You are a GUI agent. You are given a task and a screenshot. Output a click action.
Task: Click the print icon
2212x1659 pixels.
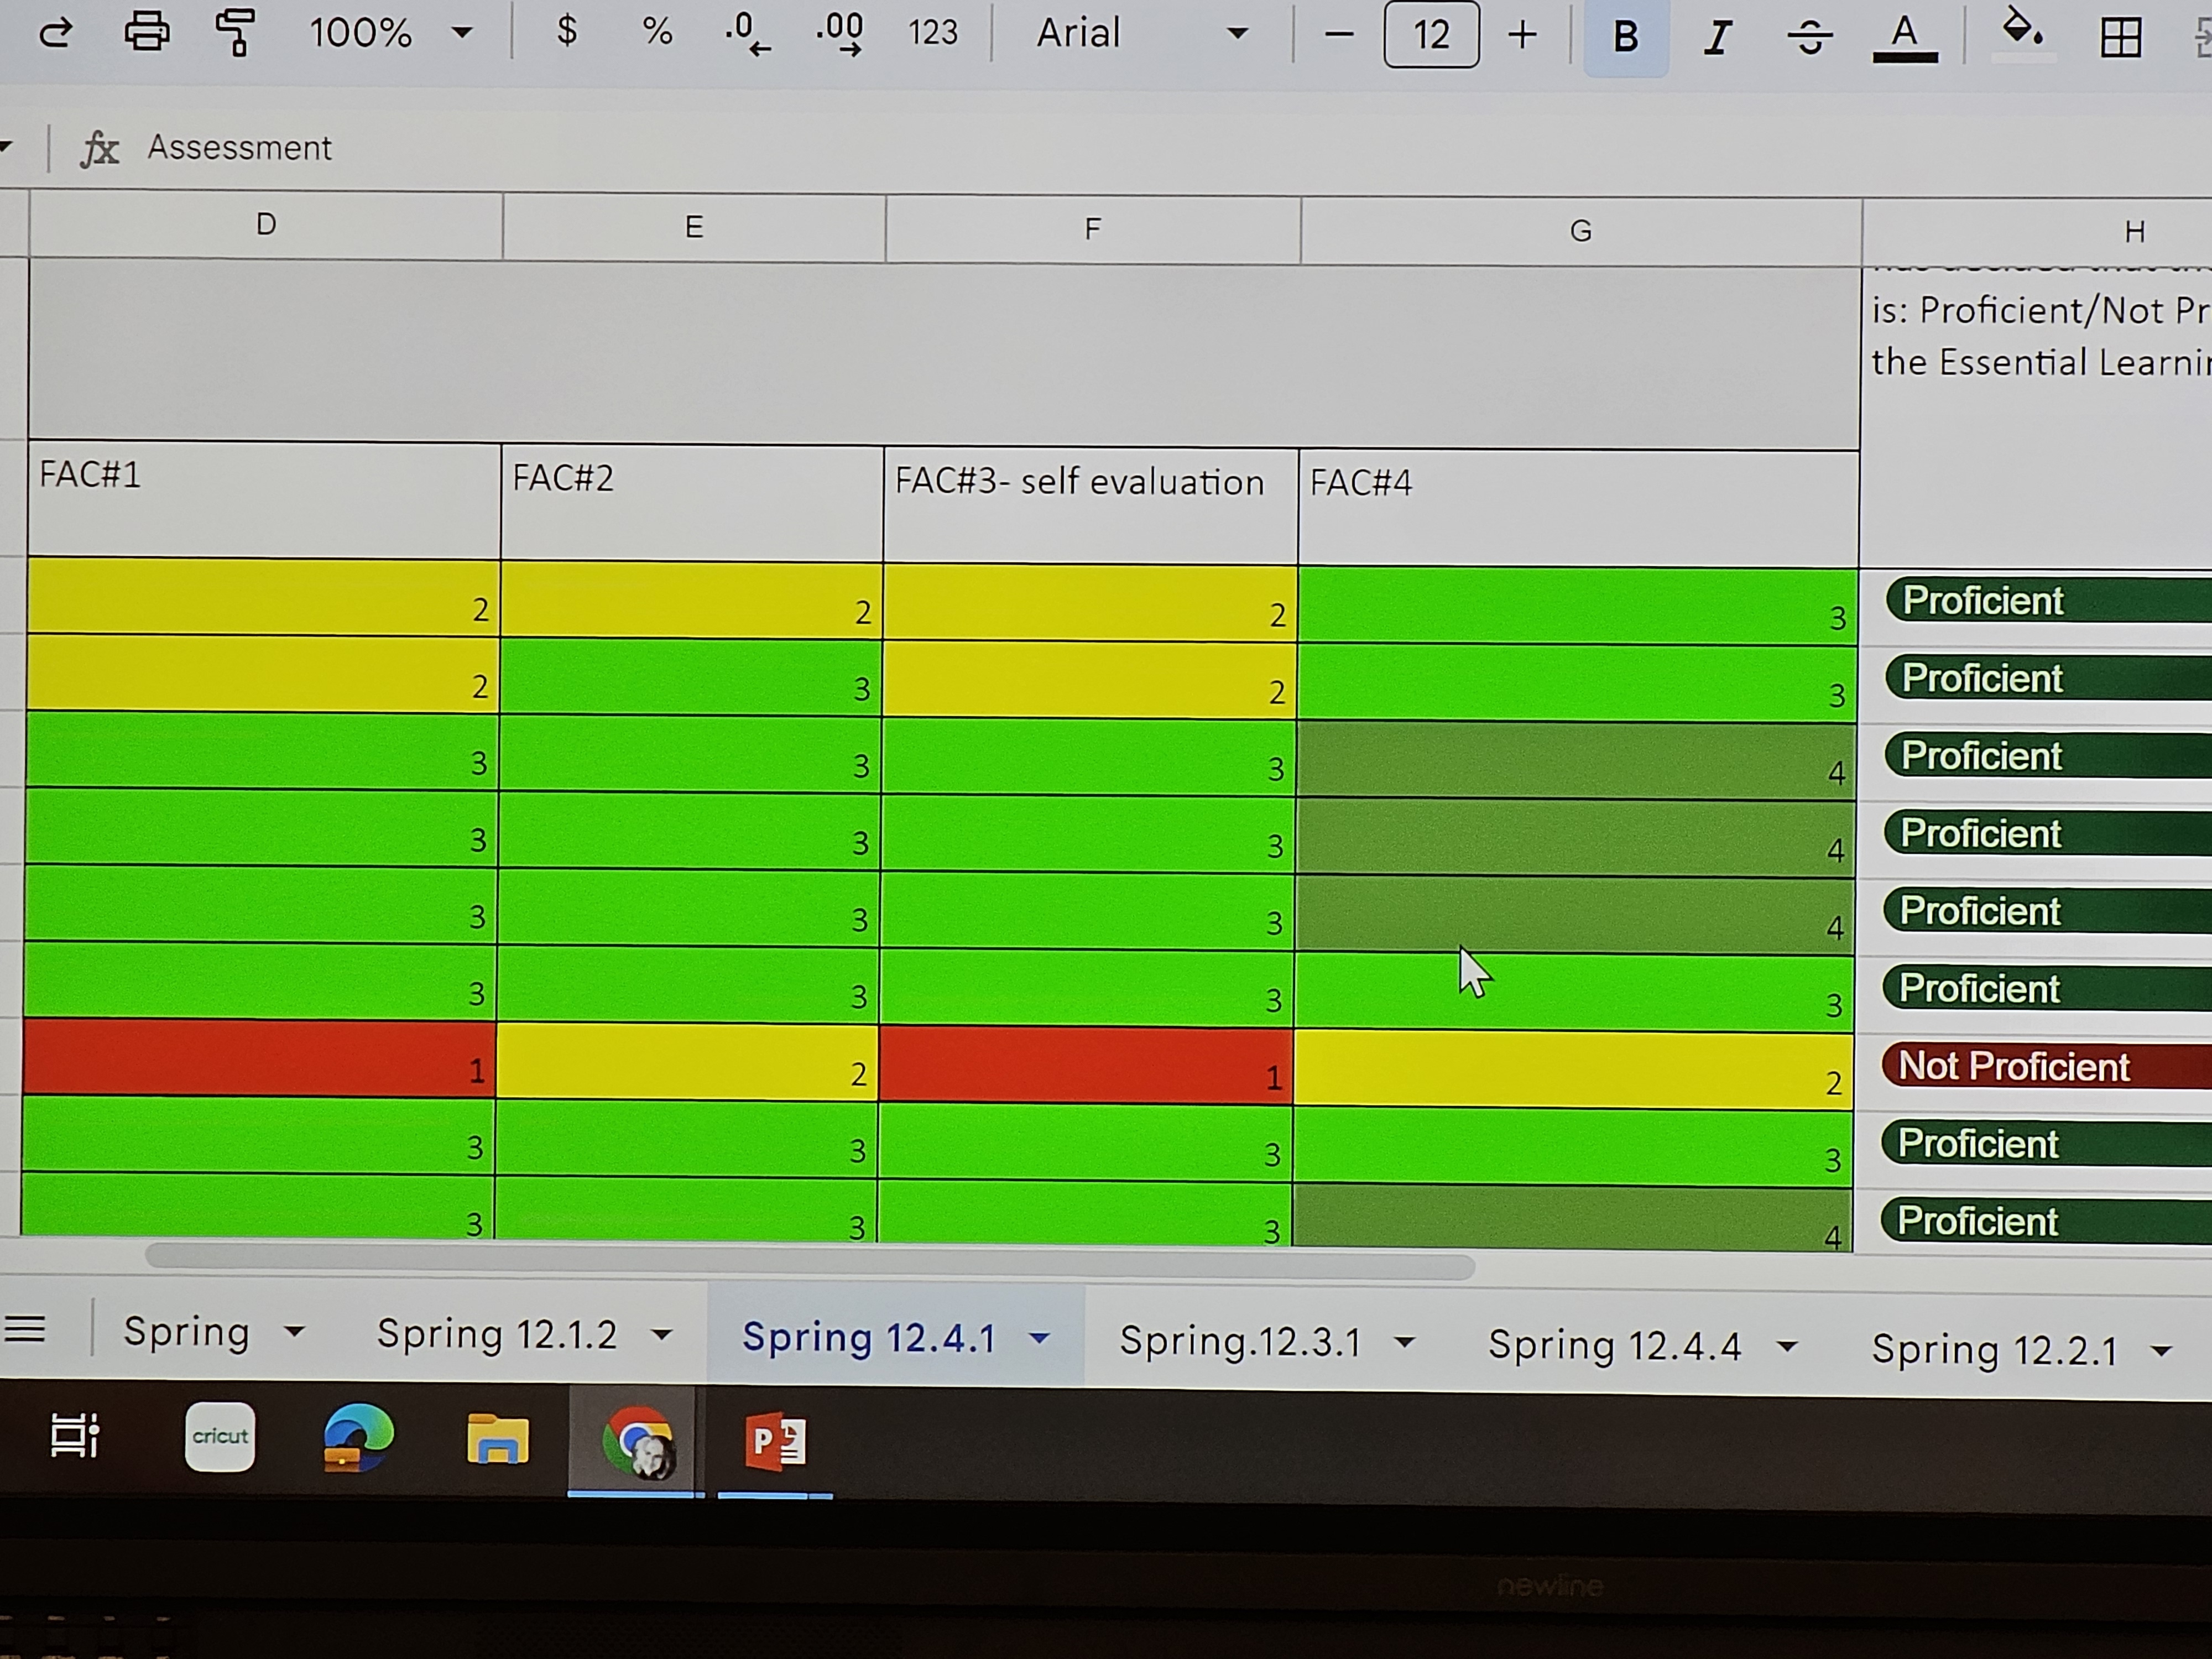[x=146, y=32]
